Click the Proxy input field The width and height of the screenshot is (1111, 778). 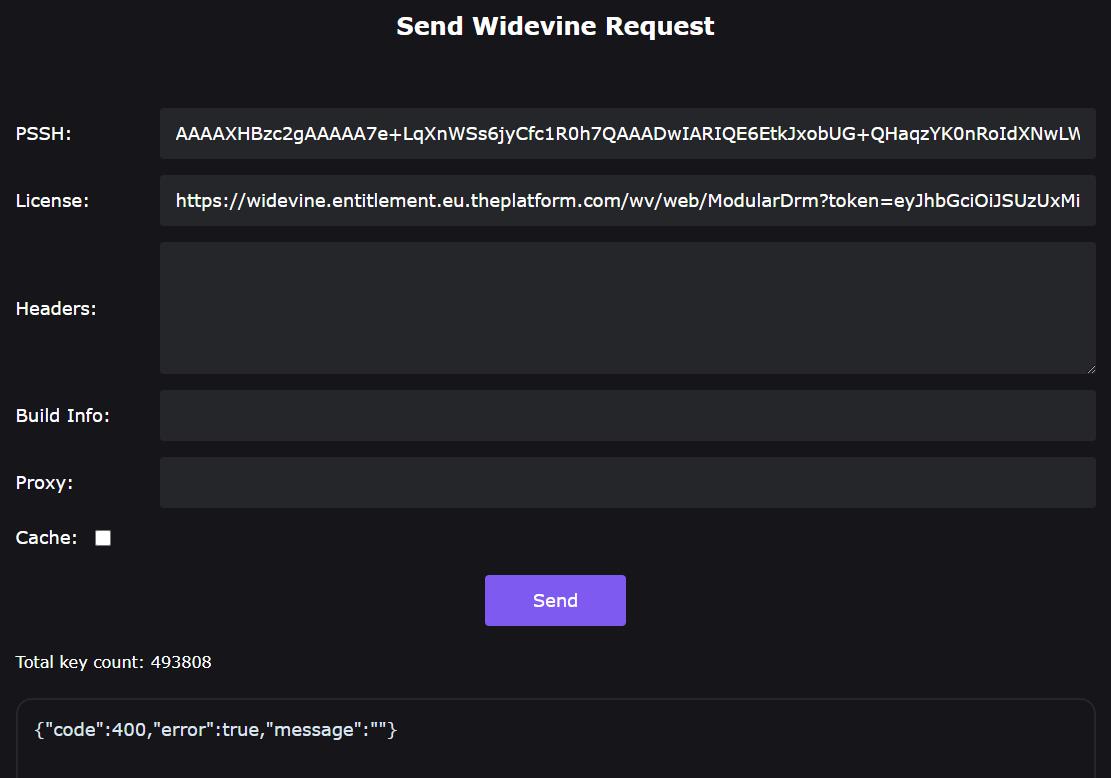tap(627, 482)
